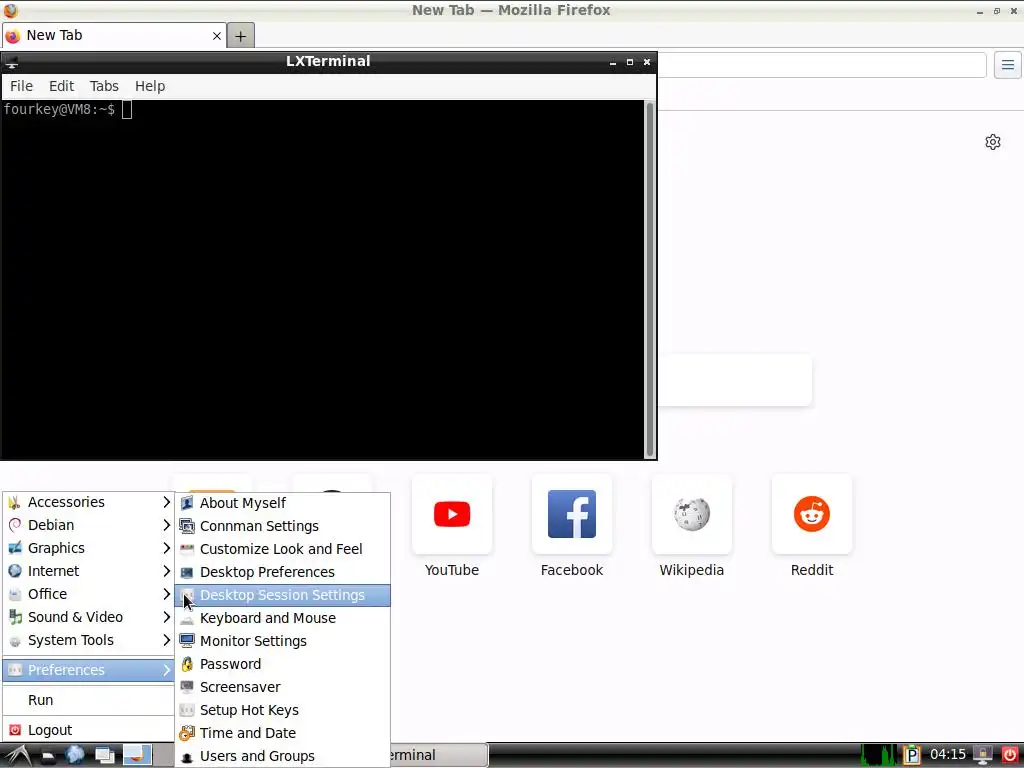Open the web browser launcher in the taskbar
1024x768 pixels.
75,755
